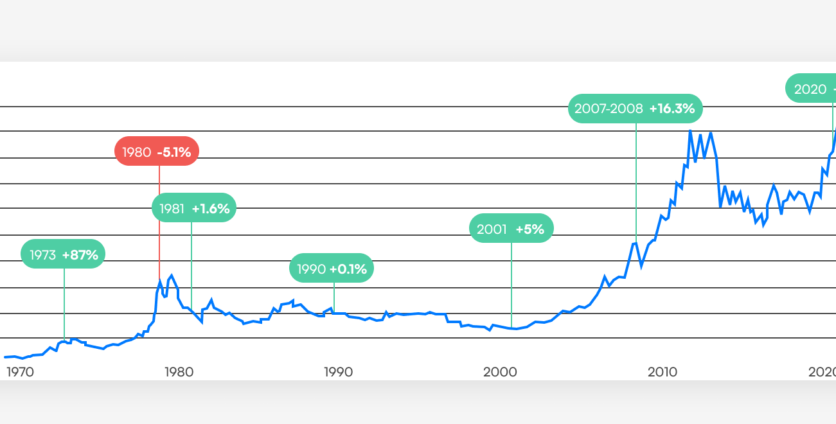Select the 2020 x-axis year label
Screen dimensions: 836x424
tap(818, 371)
